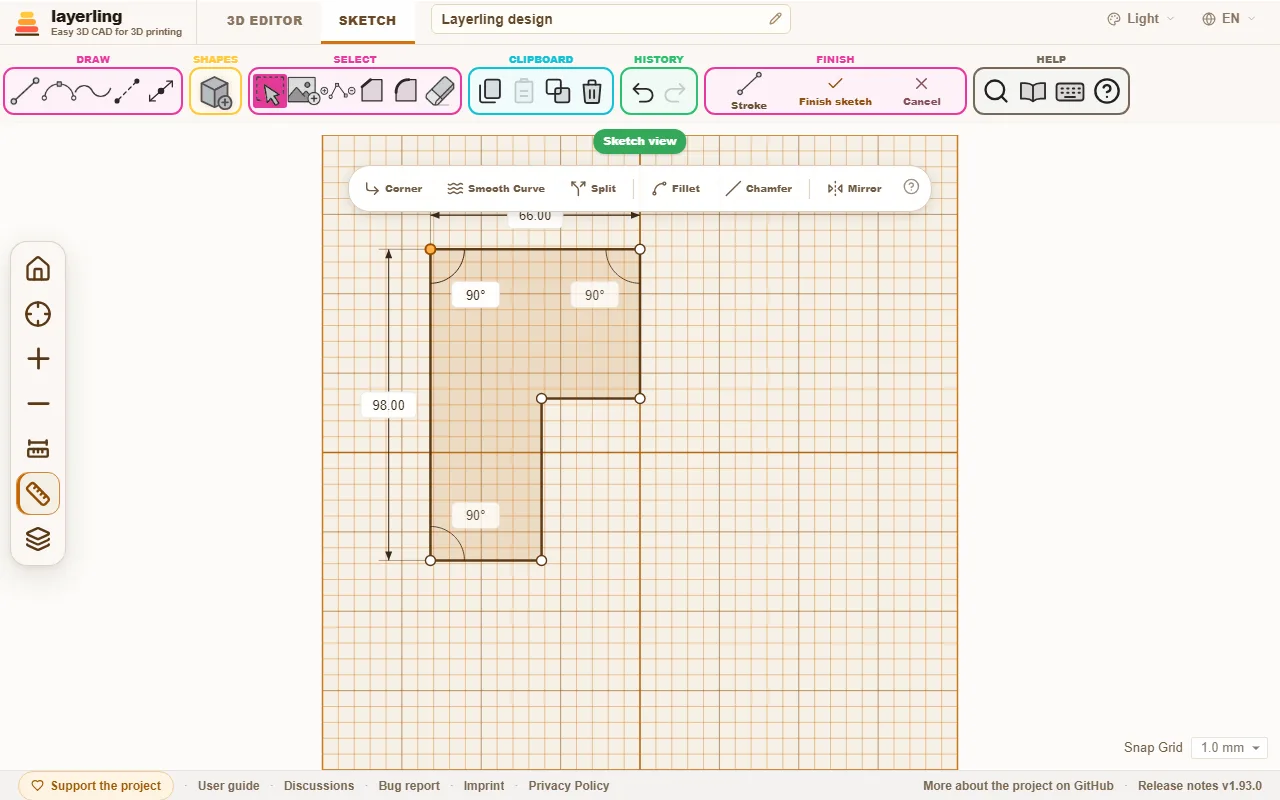Undo the last action

pos(643,92)
